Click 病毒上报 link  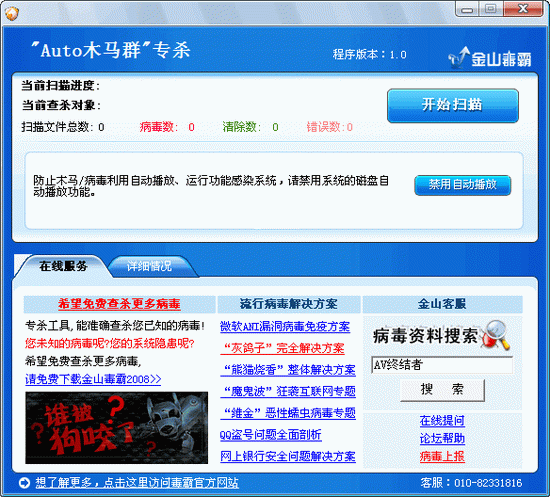click(x=442, y=456)
